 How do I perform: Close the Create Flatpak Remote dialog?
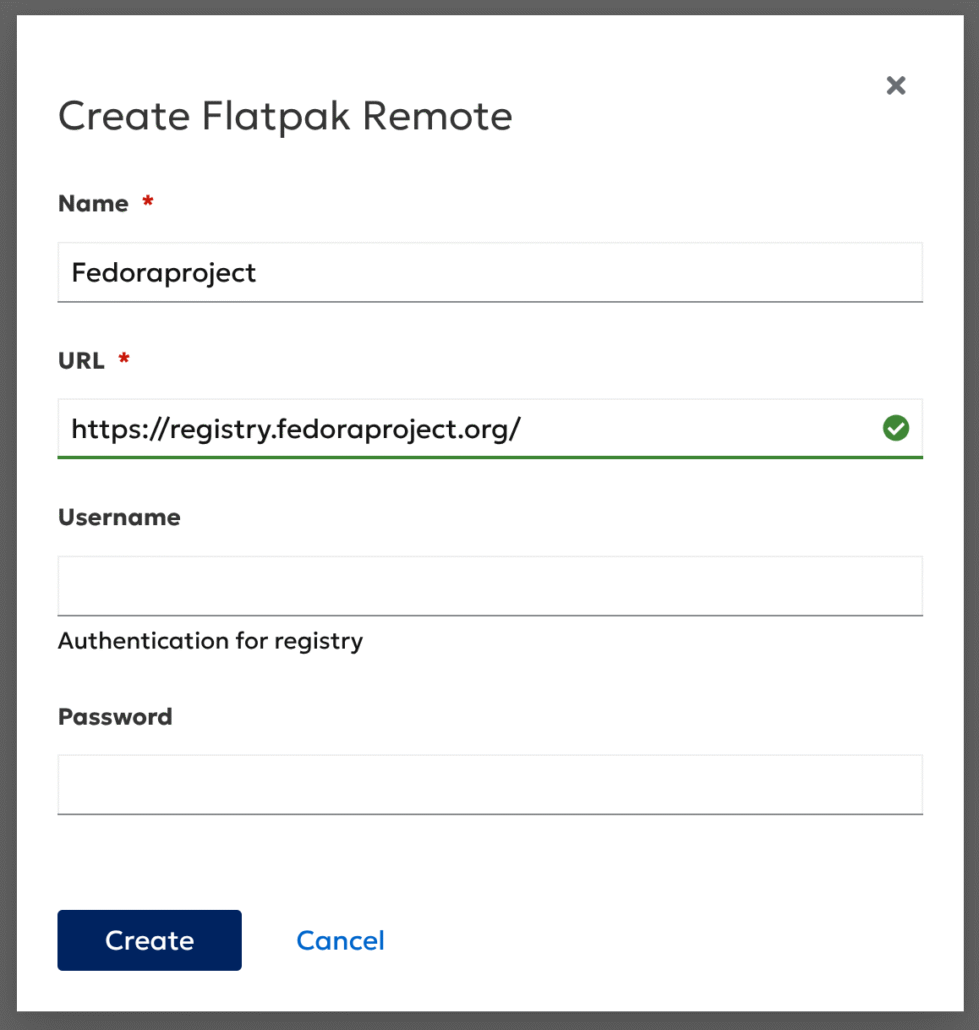(895, 86)
